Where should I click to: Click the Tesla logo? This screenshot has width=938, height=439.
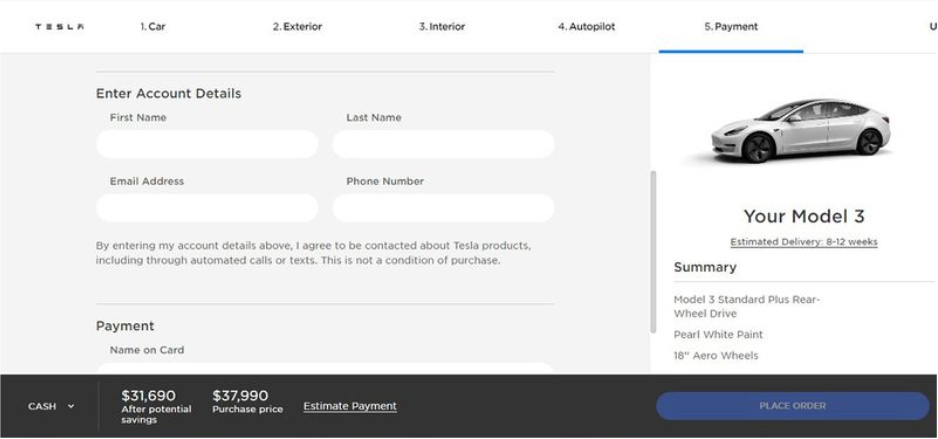(x=59, y=27)
